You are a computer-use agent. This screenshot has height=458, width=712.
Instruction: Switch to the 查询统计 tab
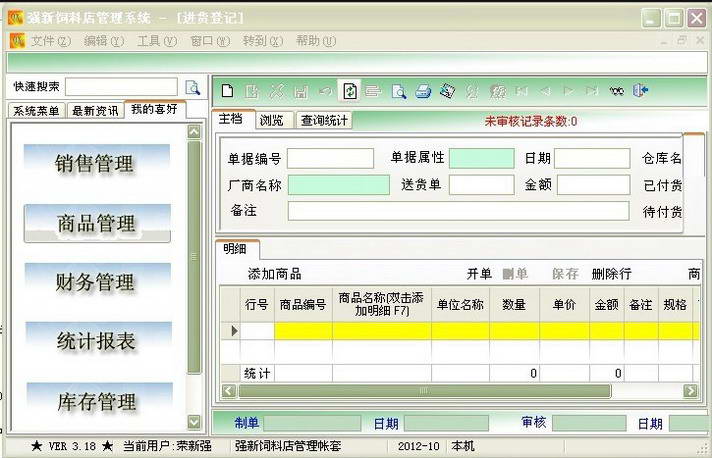[x=324, y=121]
